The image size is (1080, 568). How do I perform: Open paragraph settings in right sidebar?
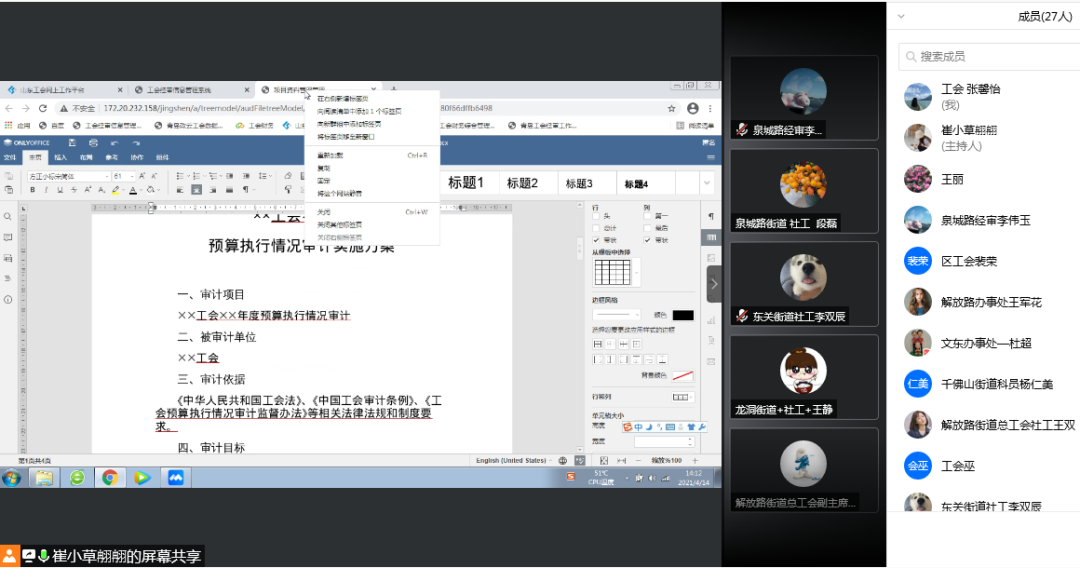[711, 216]
